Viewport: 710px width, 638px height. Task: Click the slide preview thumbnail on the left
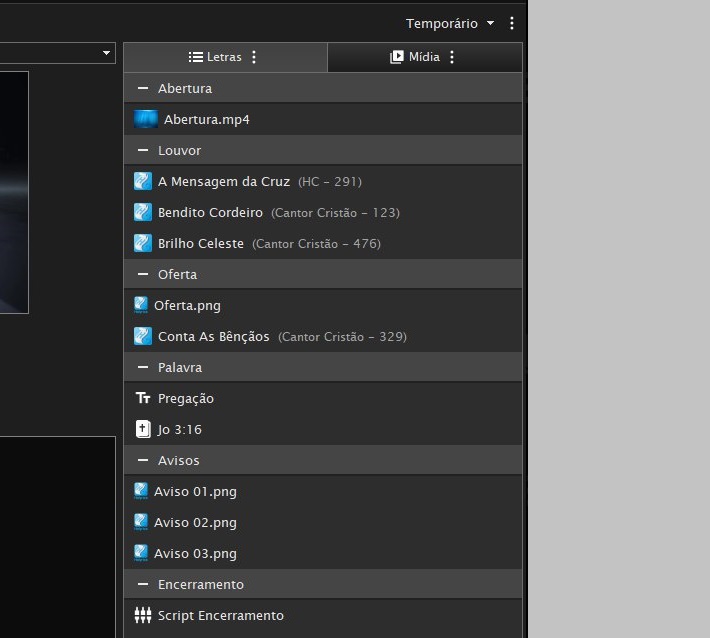14,192
